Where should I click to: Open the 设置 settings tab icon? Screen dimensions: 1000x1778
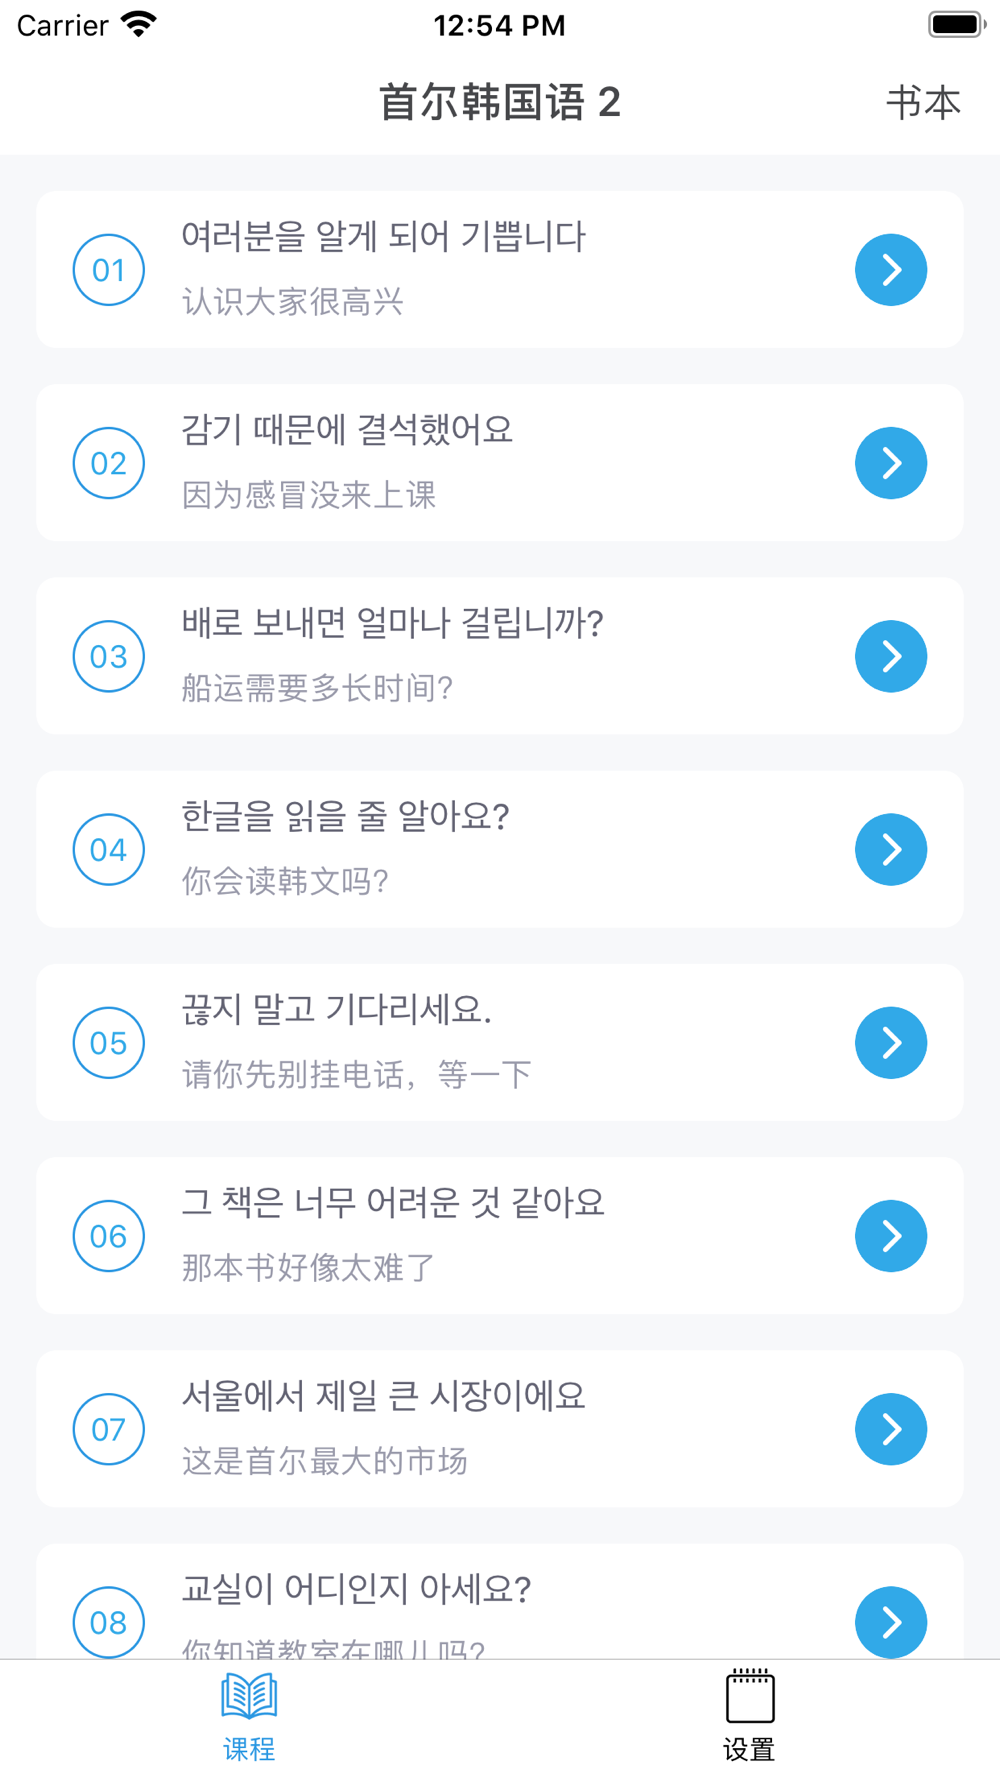(749, 1695)
